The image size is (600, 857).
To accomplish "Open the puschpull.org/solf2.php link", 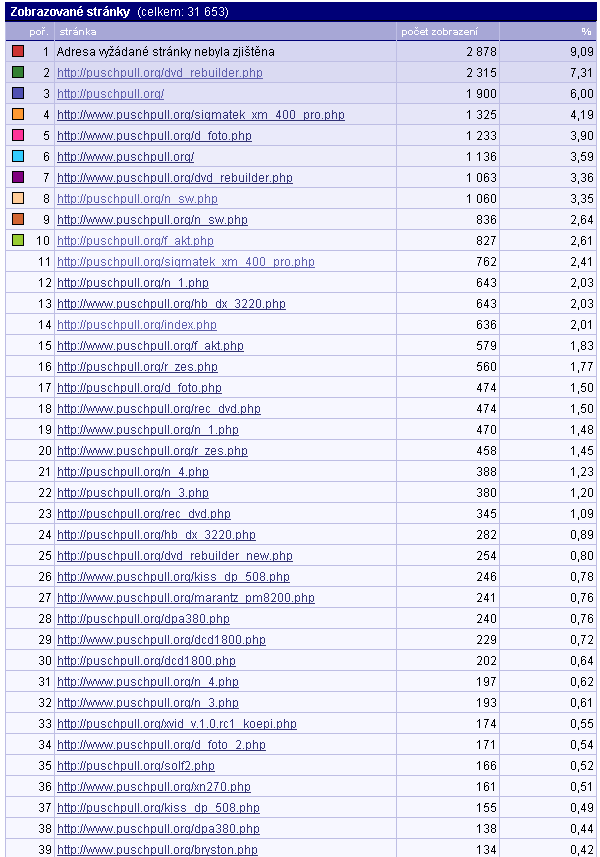I will point(136,766).
